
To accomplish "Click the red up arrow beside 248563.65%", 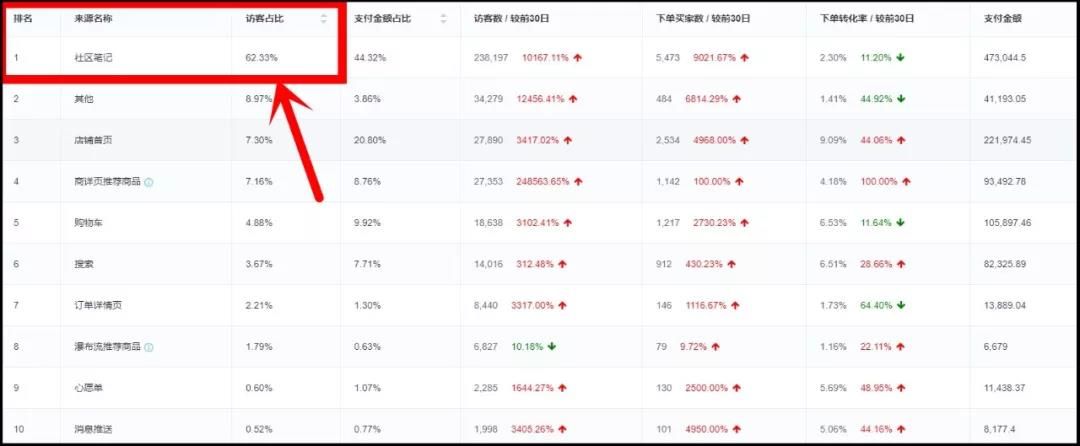I will click(579, 182).
